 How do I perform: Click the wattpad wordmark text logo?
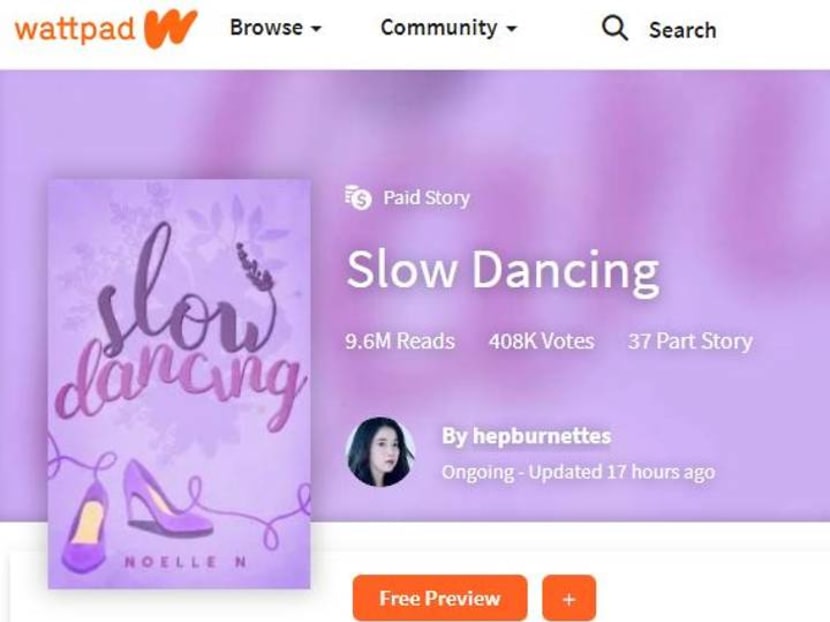pyautogui.click(x=75, y=29)
